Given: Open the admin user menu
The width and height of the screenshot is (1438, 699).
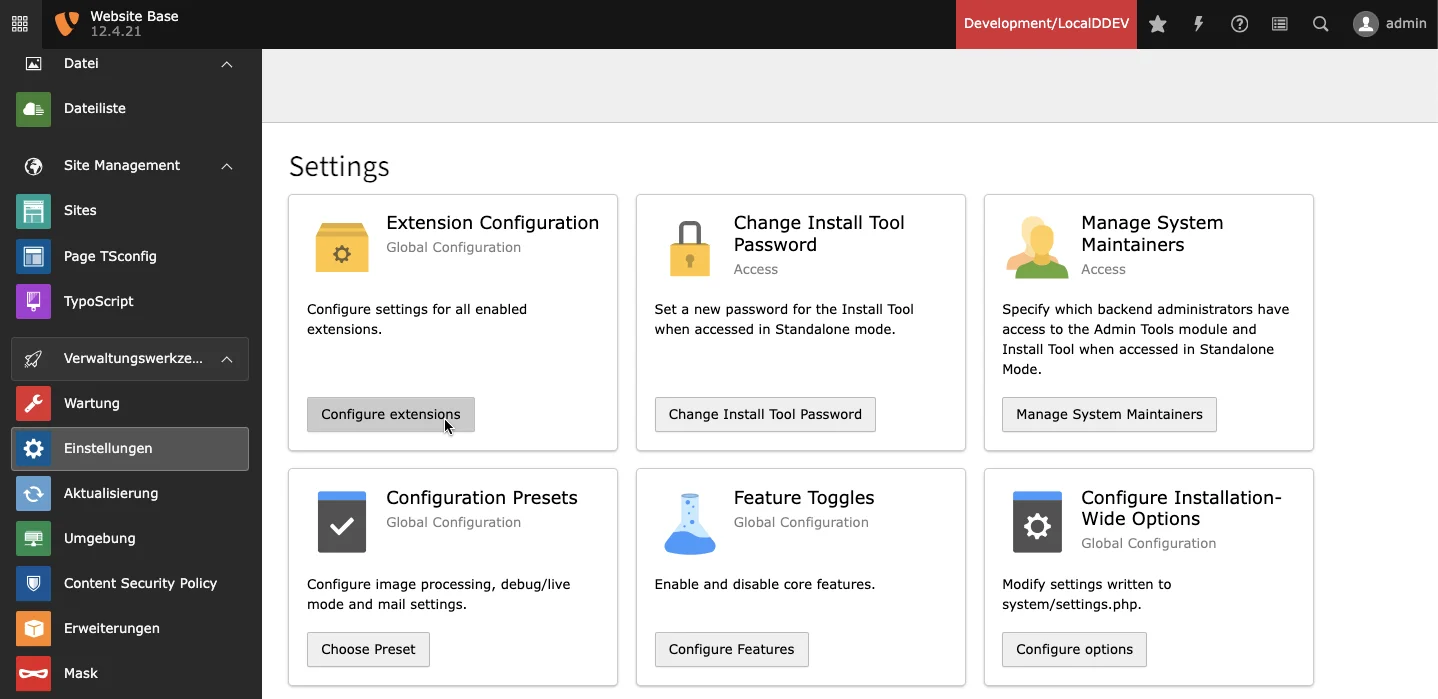Looking at the screenshot, I should click(x=1390, y=24).
